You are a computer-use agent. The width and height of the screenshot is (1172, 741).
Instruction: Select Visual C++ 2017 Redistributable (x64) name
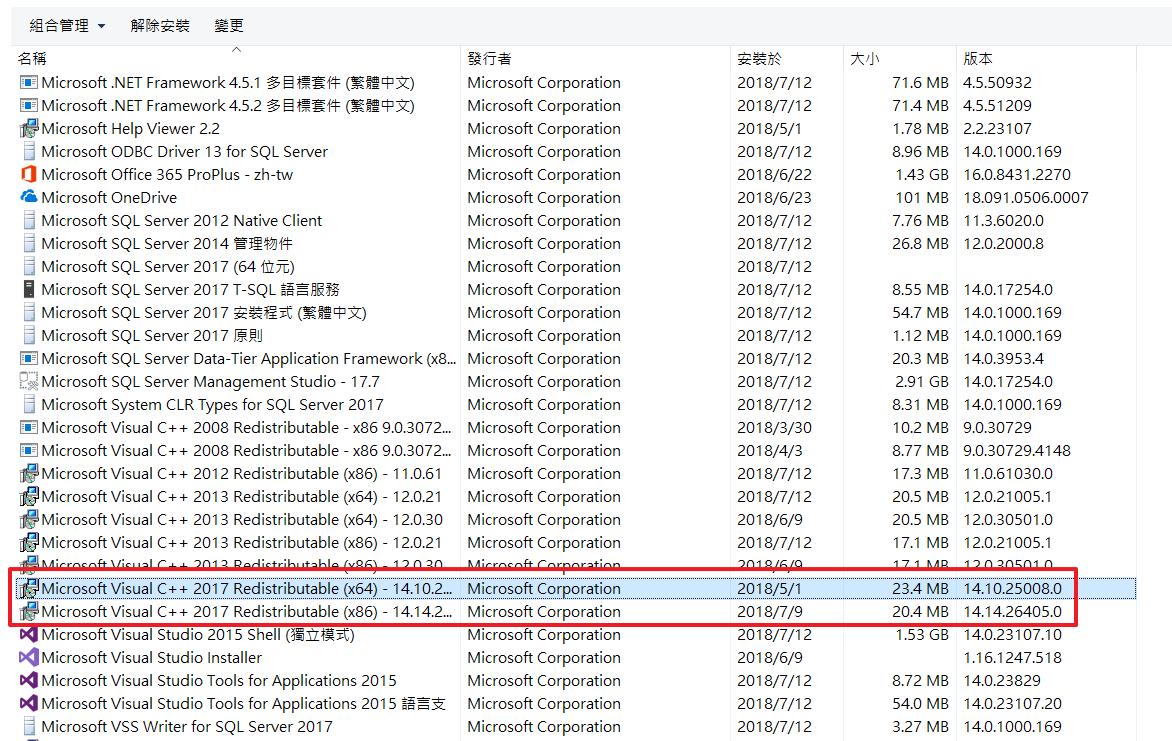pos(247,588)
